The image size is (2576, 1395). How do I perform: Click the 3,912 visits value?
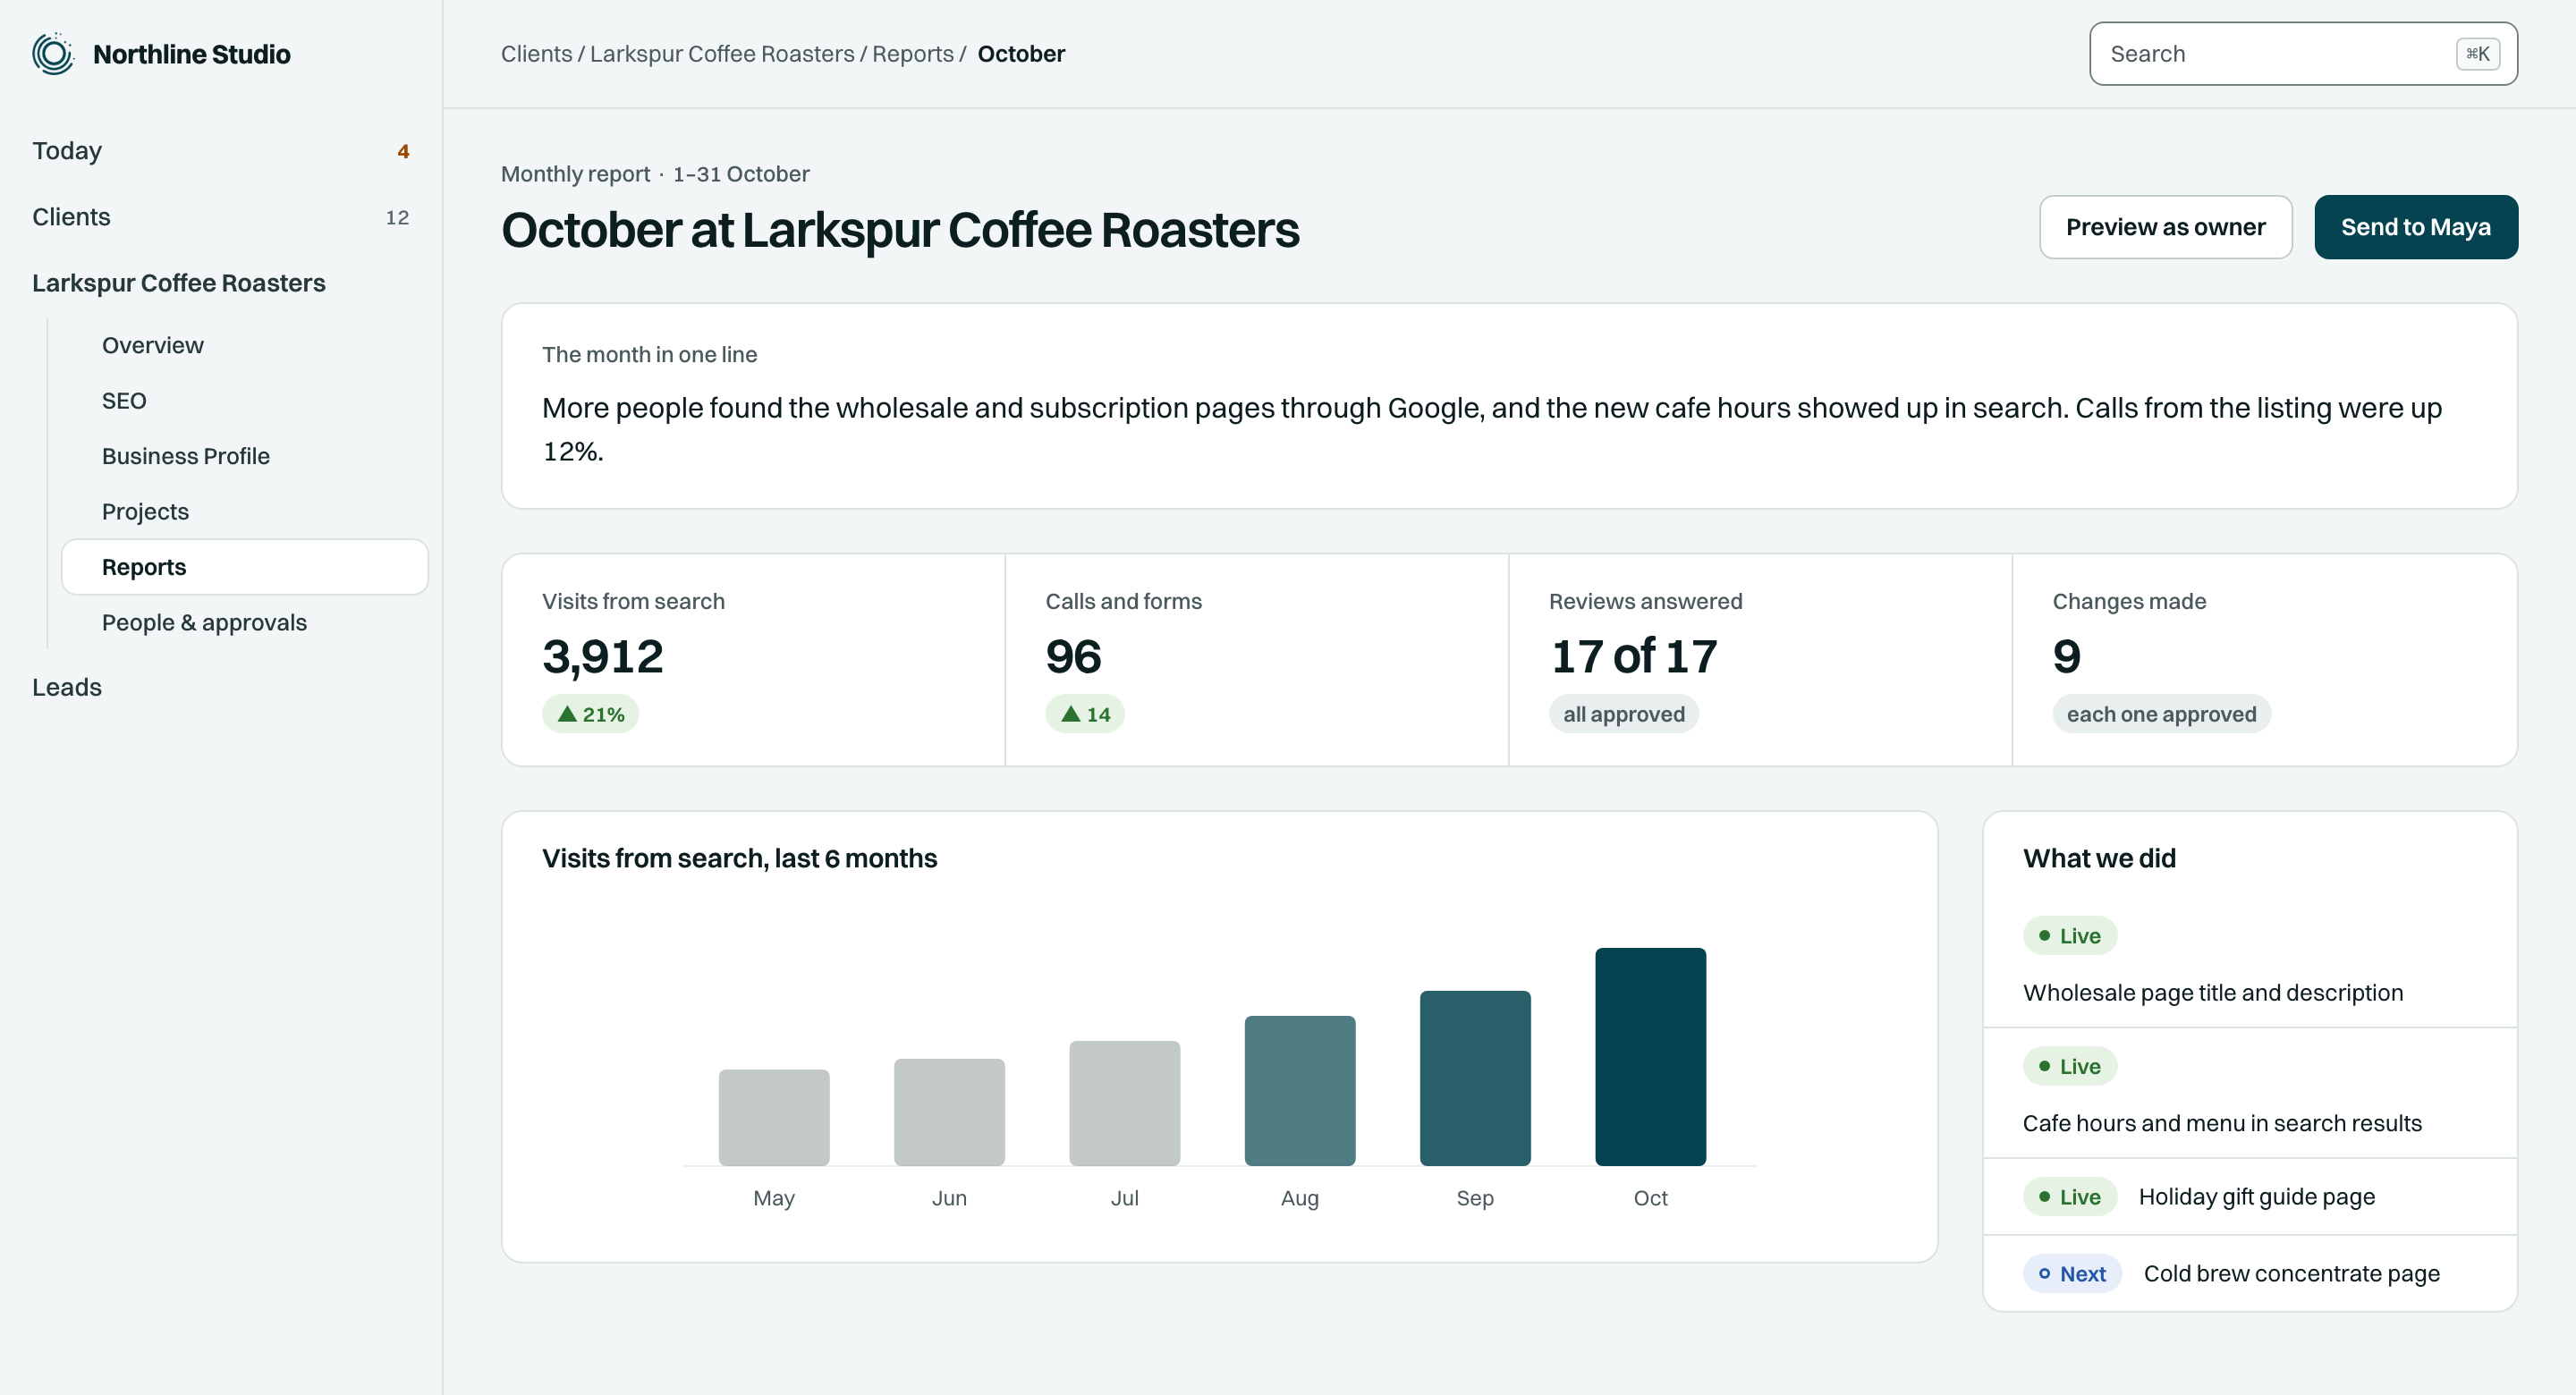pos(603,656)
